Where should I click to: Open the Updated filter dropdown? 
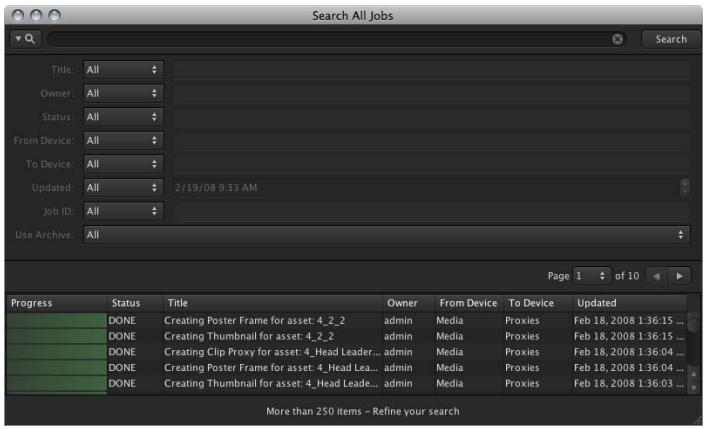click(123, 187)
